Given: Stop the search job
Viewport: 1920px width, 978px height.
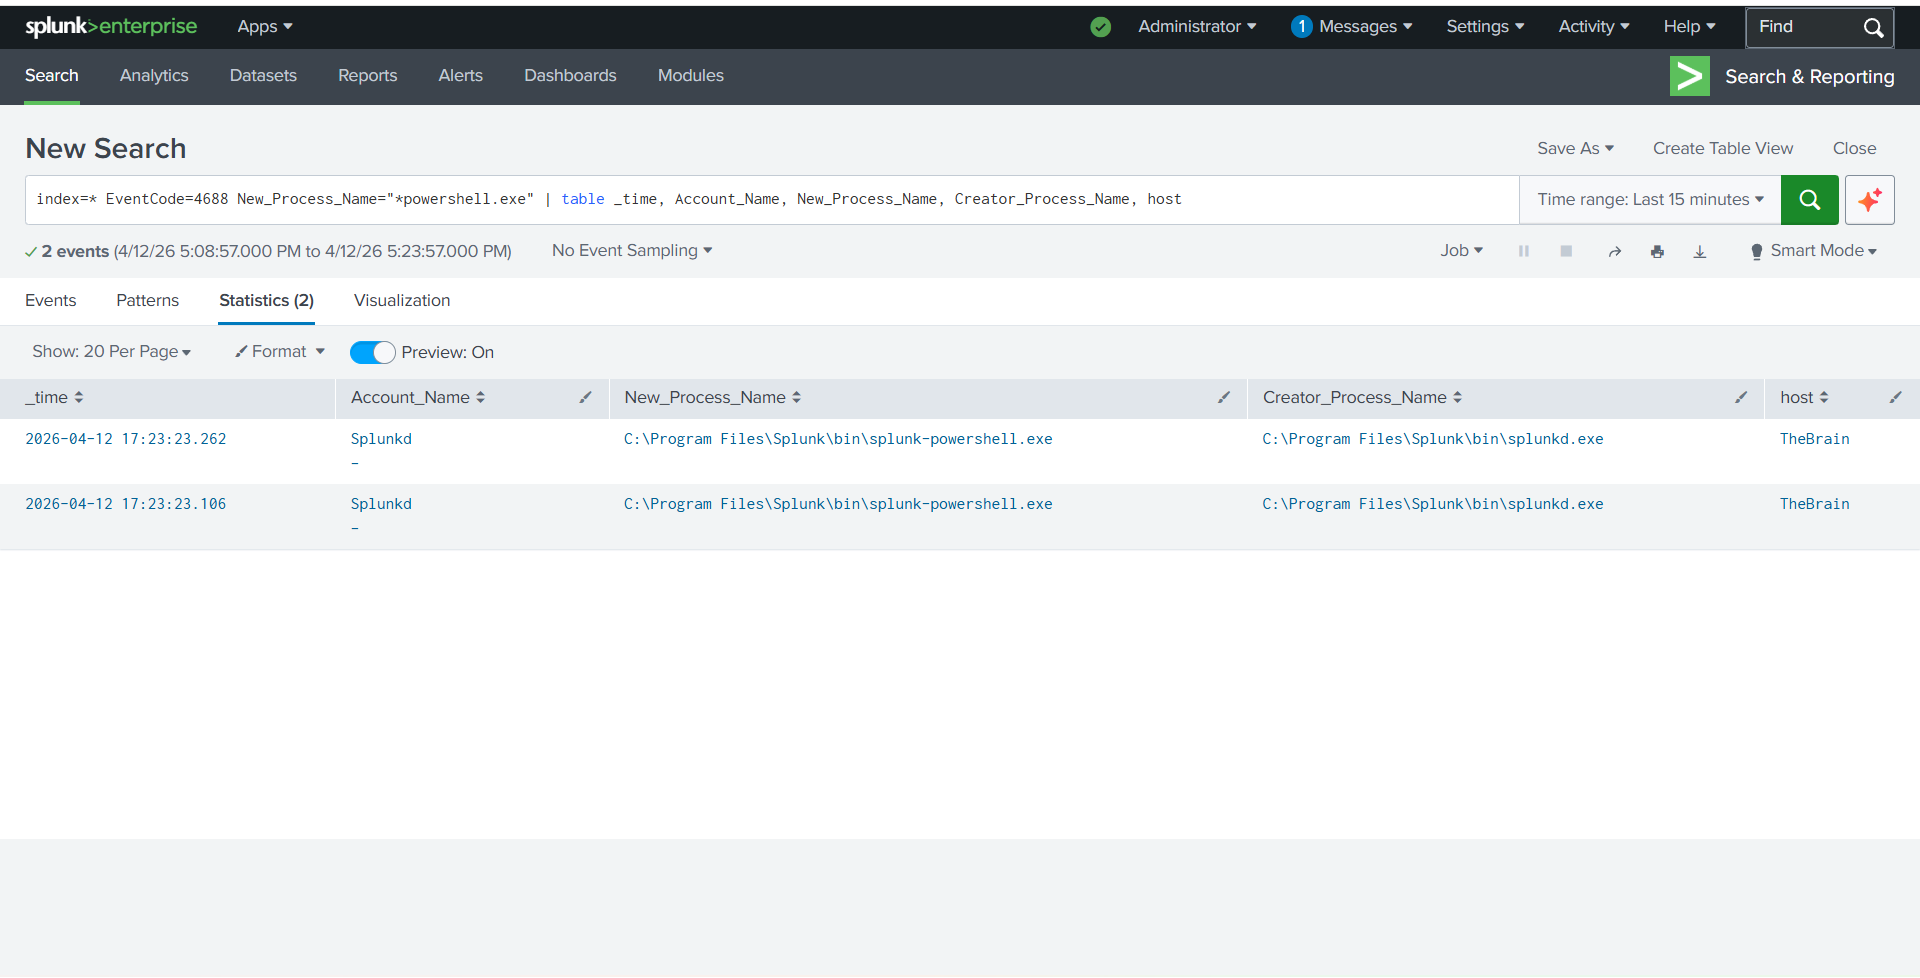Looking at the screenshot, I should 1566,251.
